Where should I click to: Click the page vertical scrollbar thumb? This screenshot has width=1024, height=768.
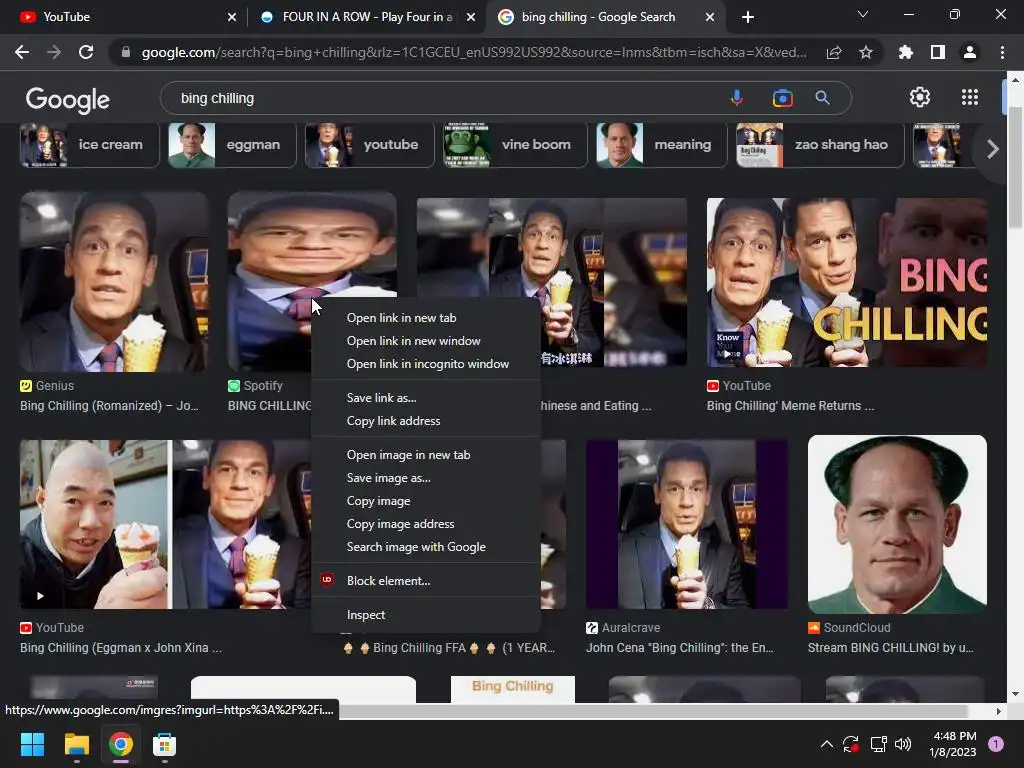point(1015,167)
